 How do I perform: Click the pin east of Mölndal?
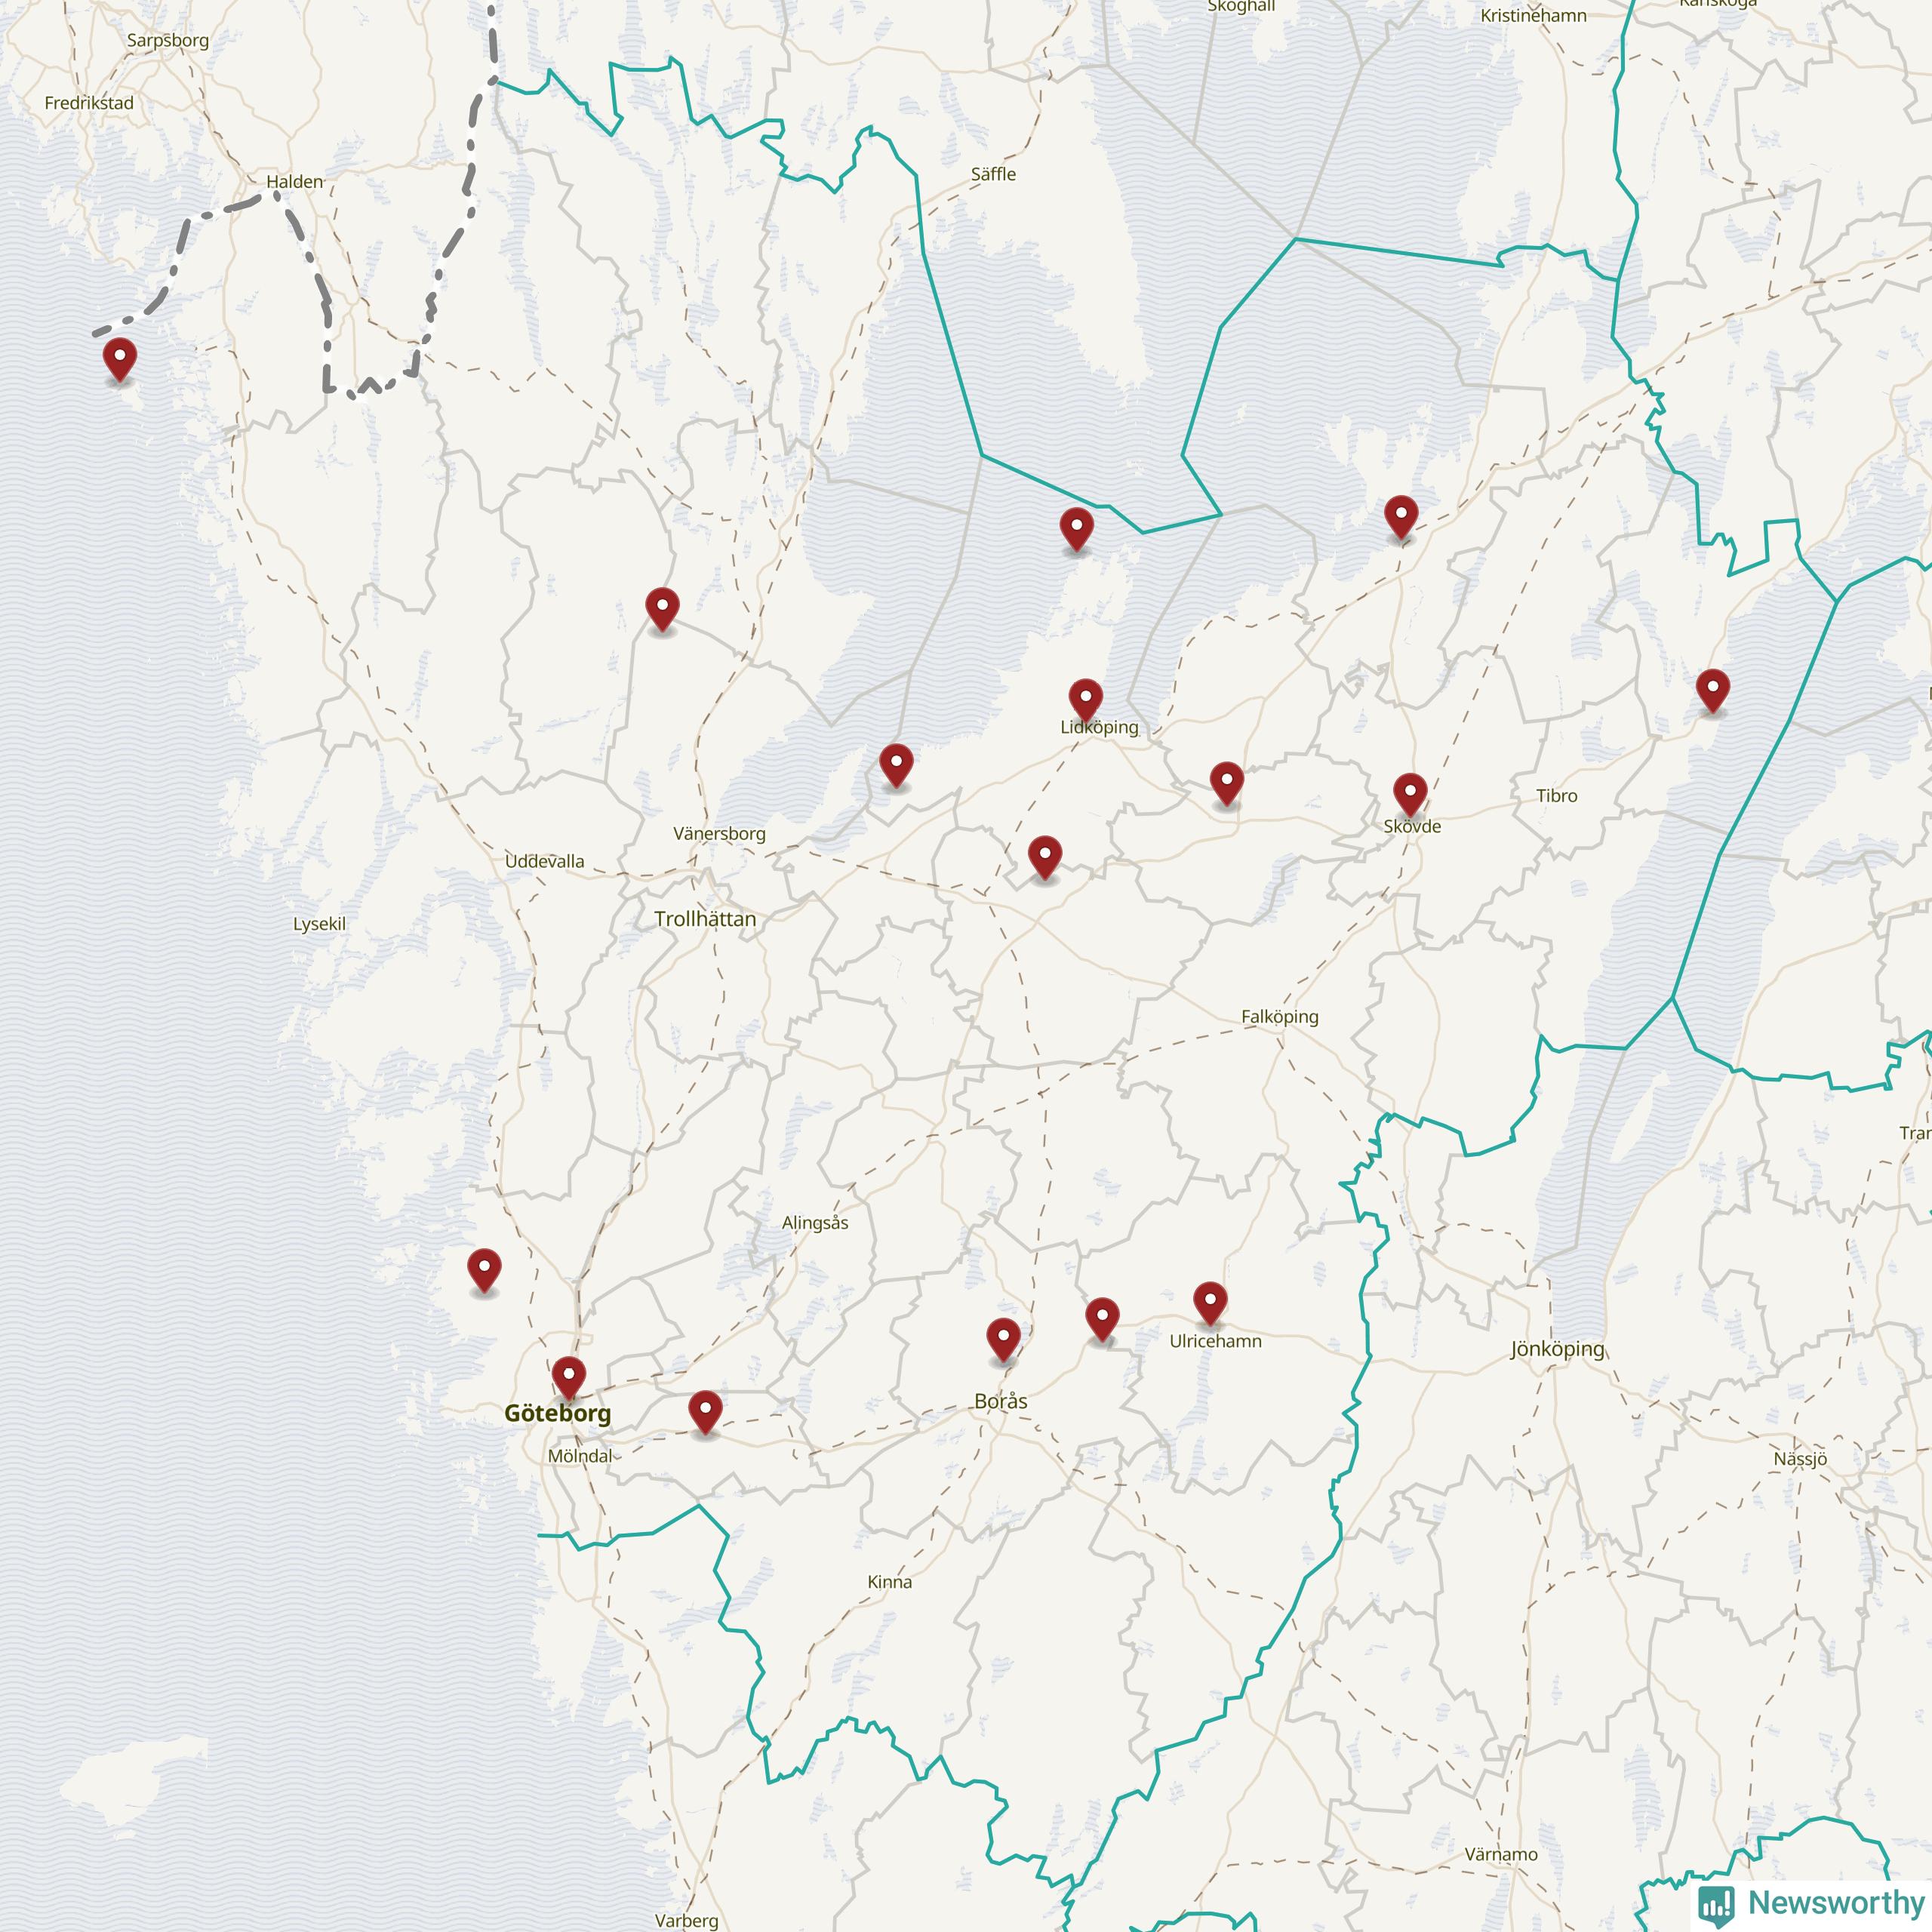pos(705,1410)
